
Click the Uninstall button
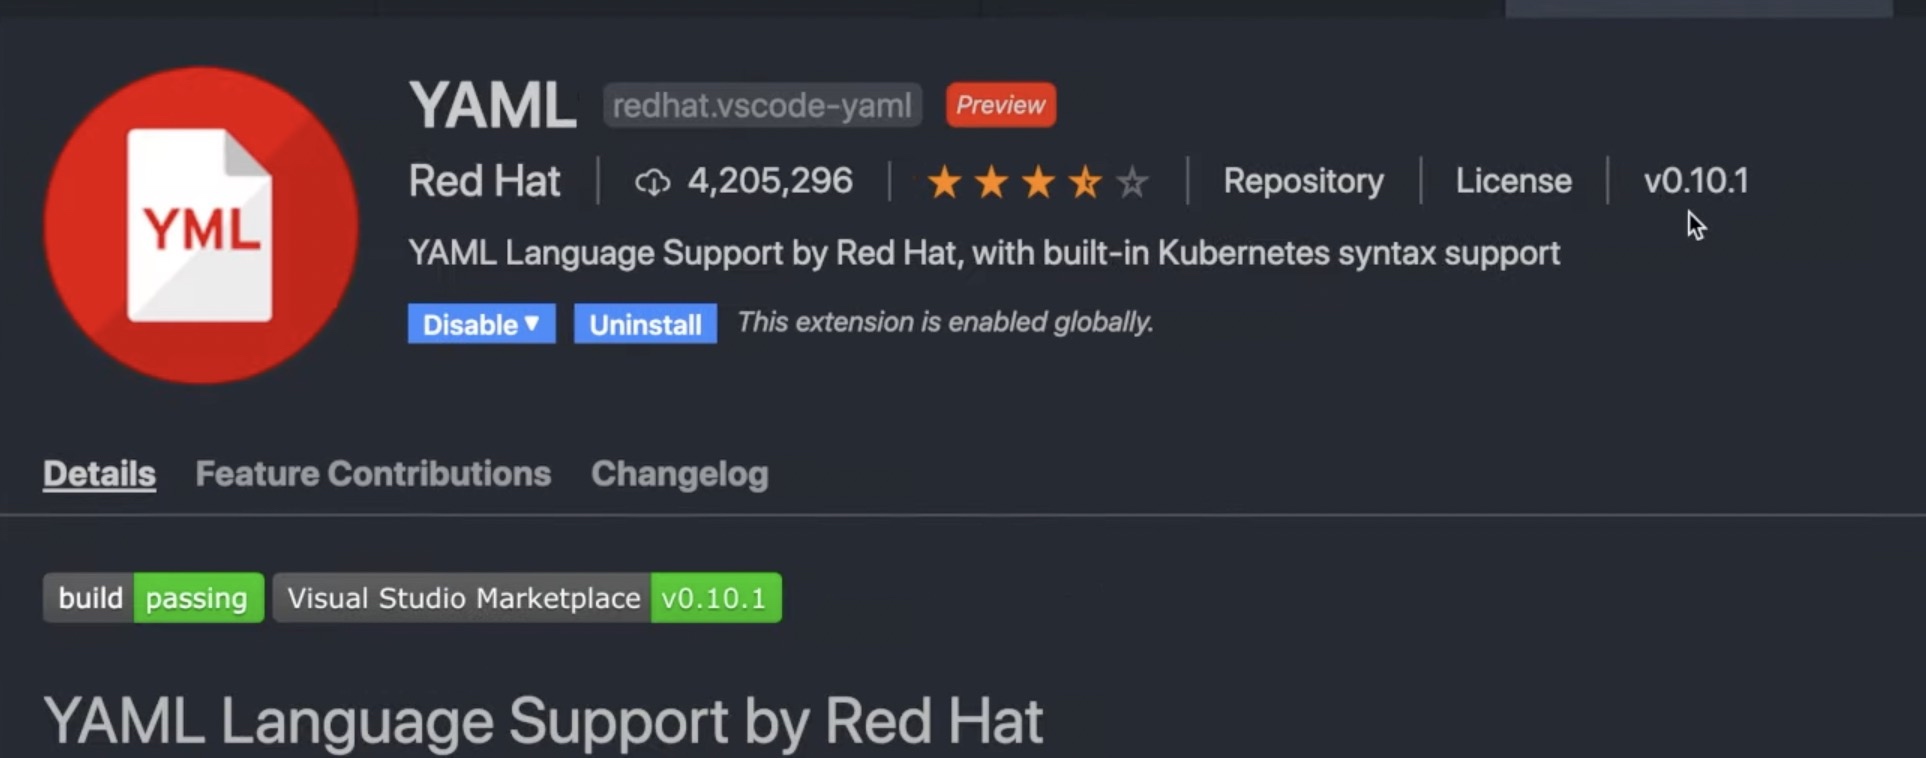[x=645, y=324]
